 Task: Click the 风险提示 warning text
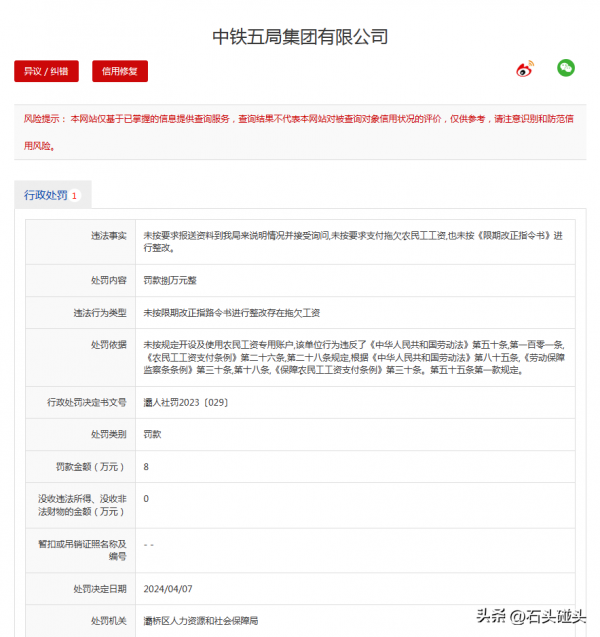[300, 131]
